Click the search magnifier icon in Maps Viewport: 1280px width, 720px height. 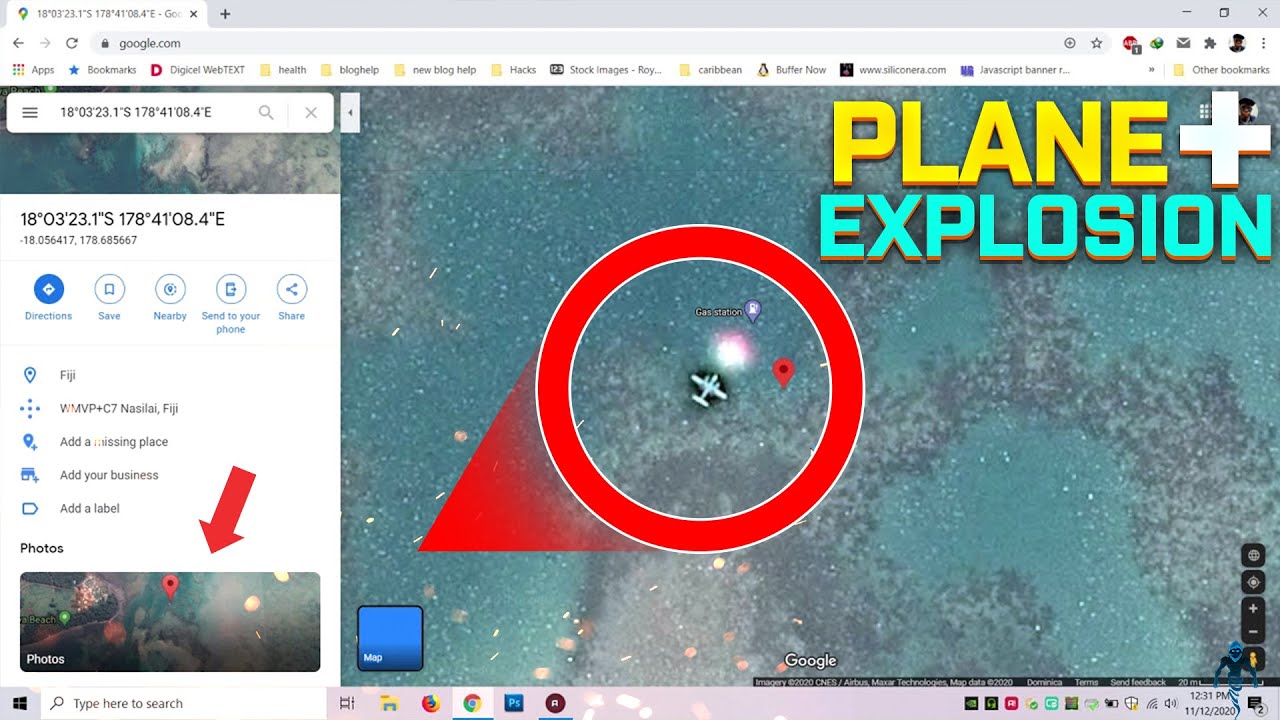click(266, 113)
